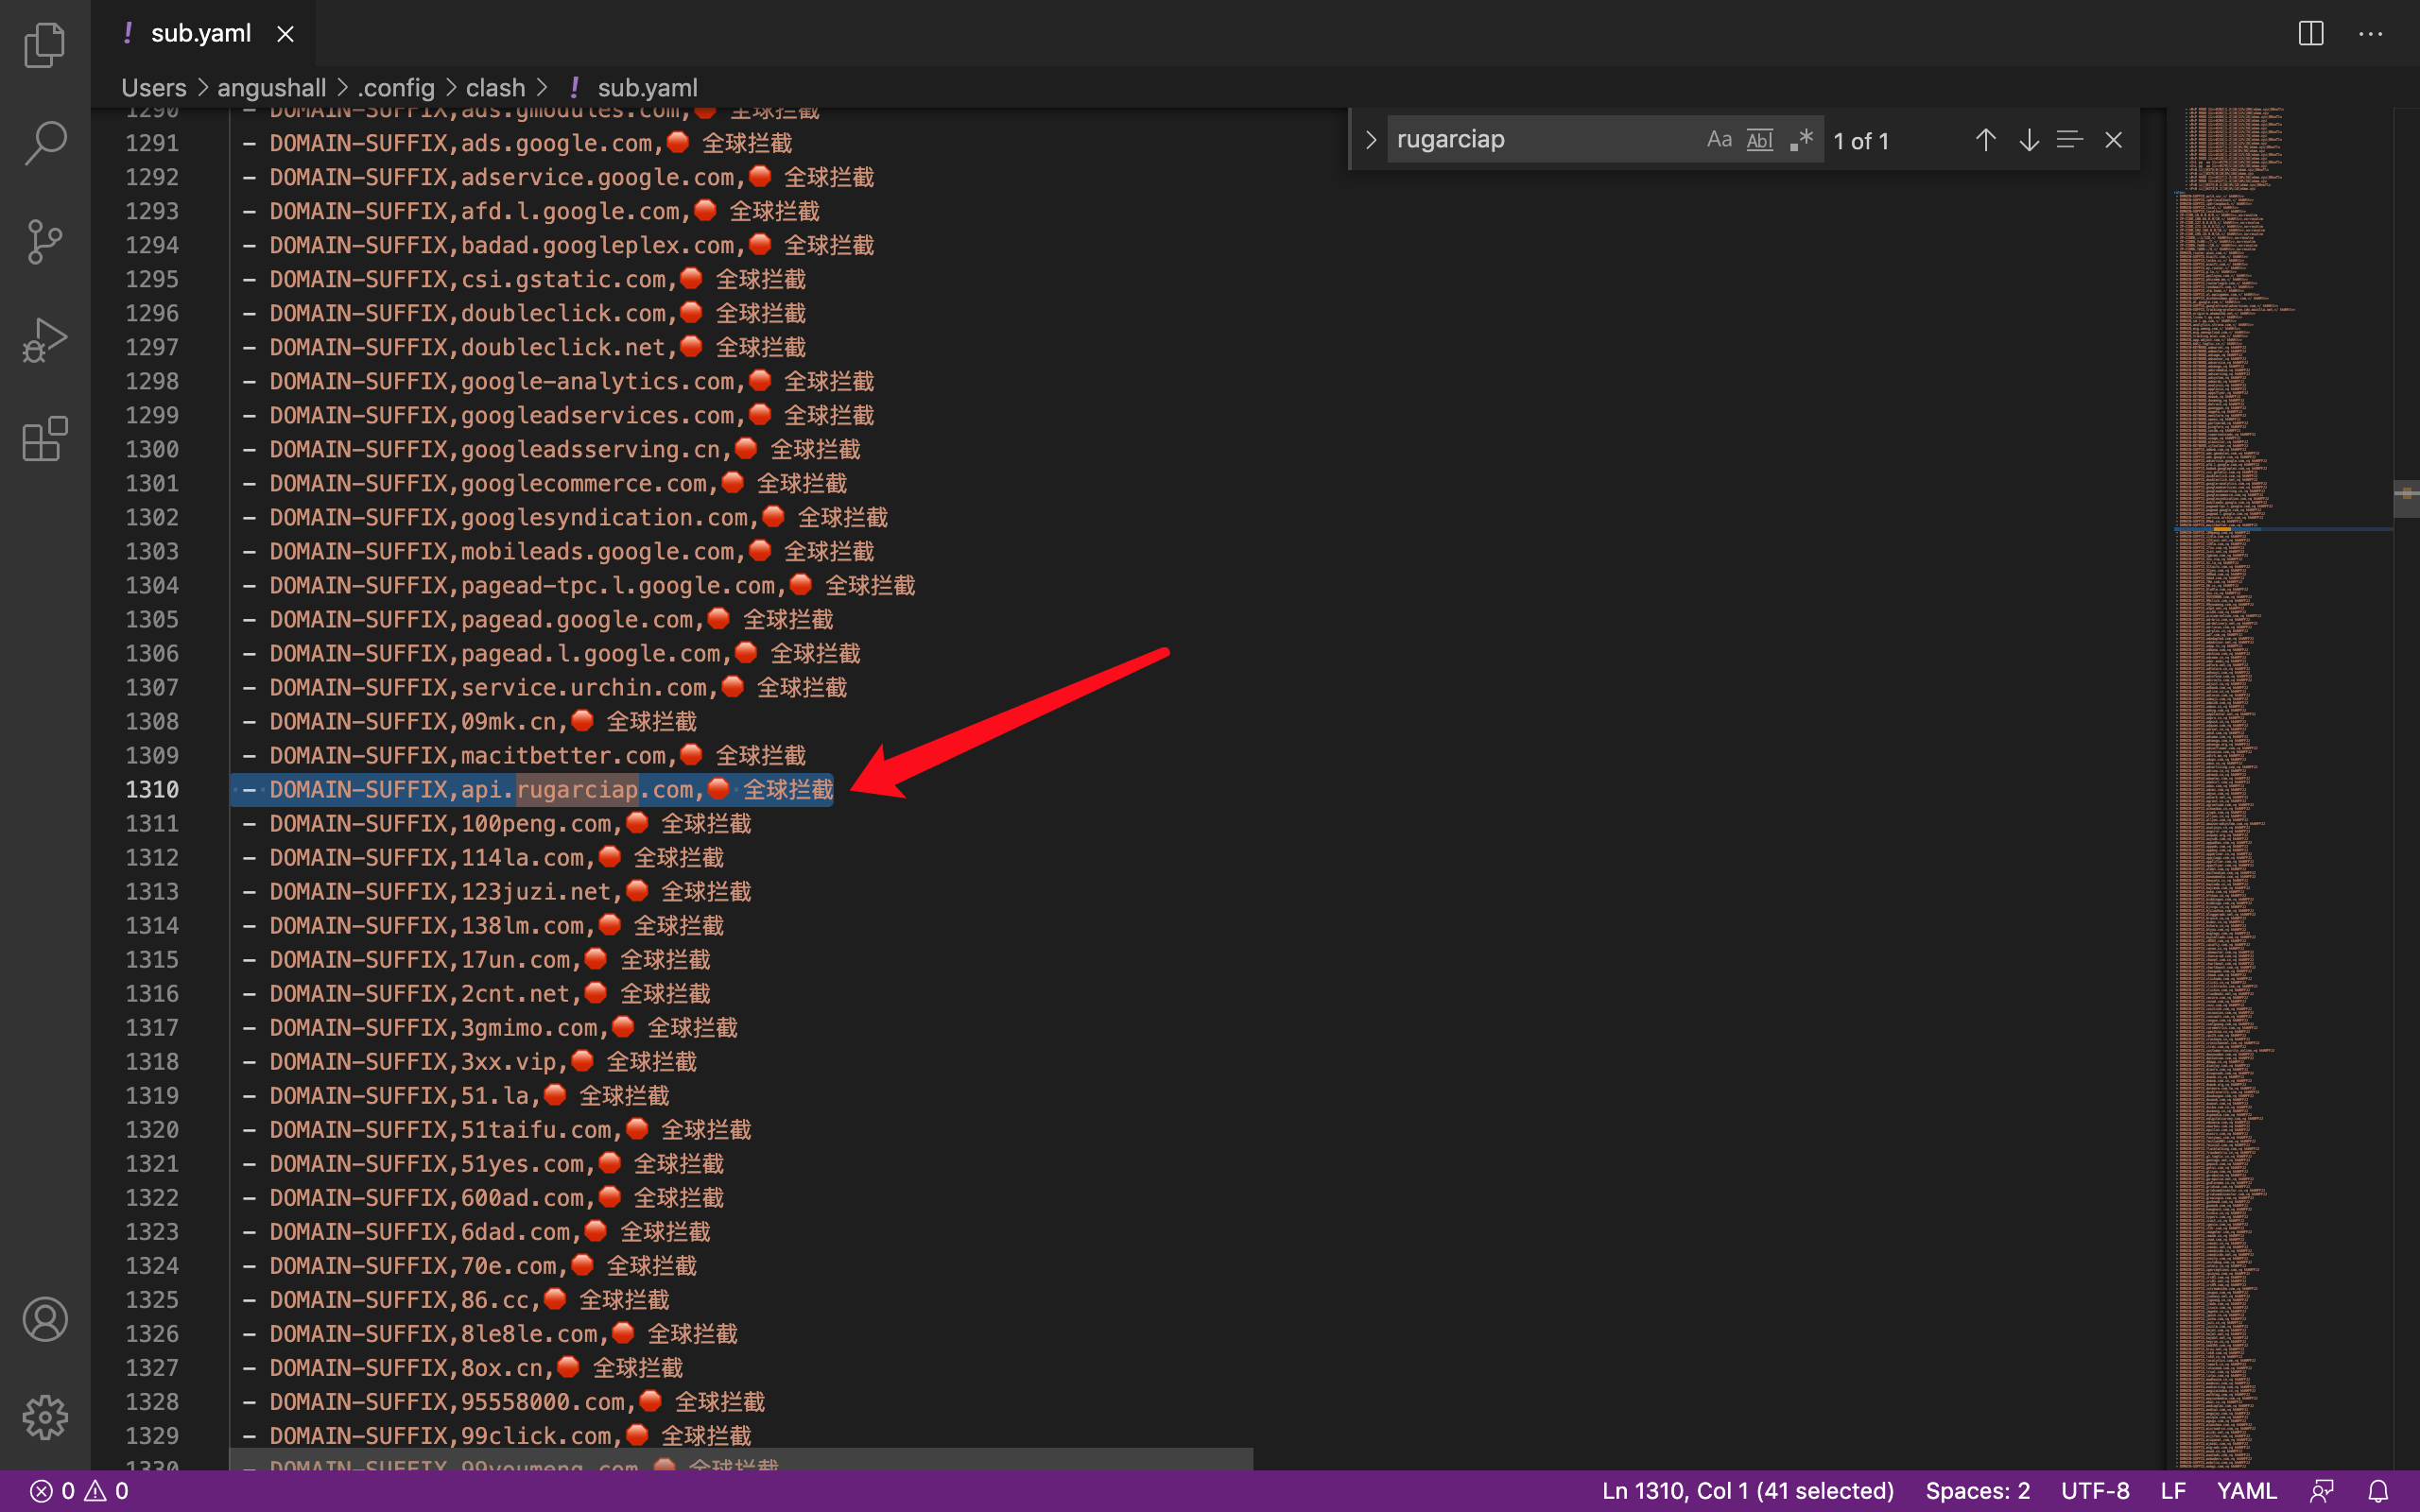
Task: Open the Source Control view
Action: (45, 241)
